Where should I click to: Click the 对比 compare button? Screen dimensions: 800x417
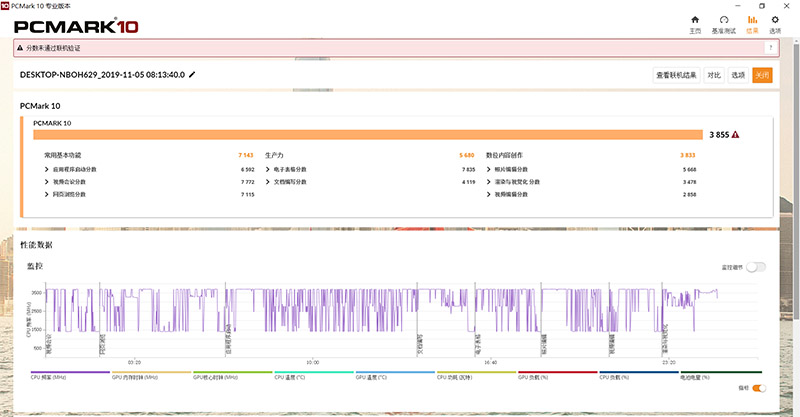tap(714, 75)
